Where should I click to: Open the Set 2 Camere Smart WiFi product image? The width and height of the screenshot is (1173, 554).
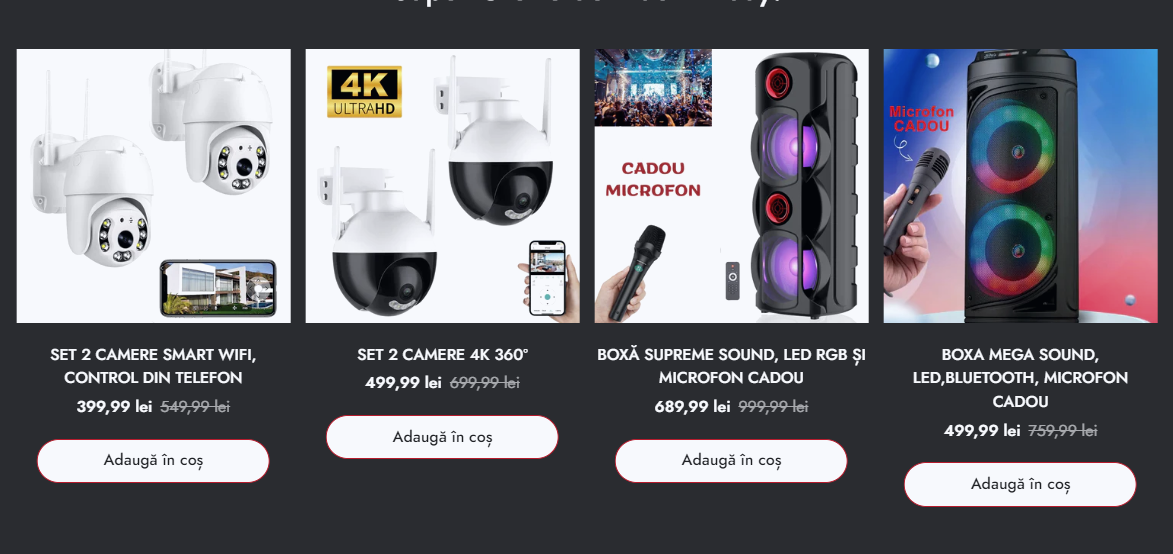pyautogui.click(x=153, y=186)
